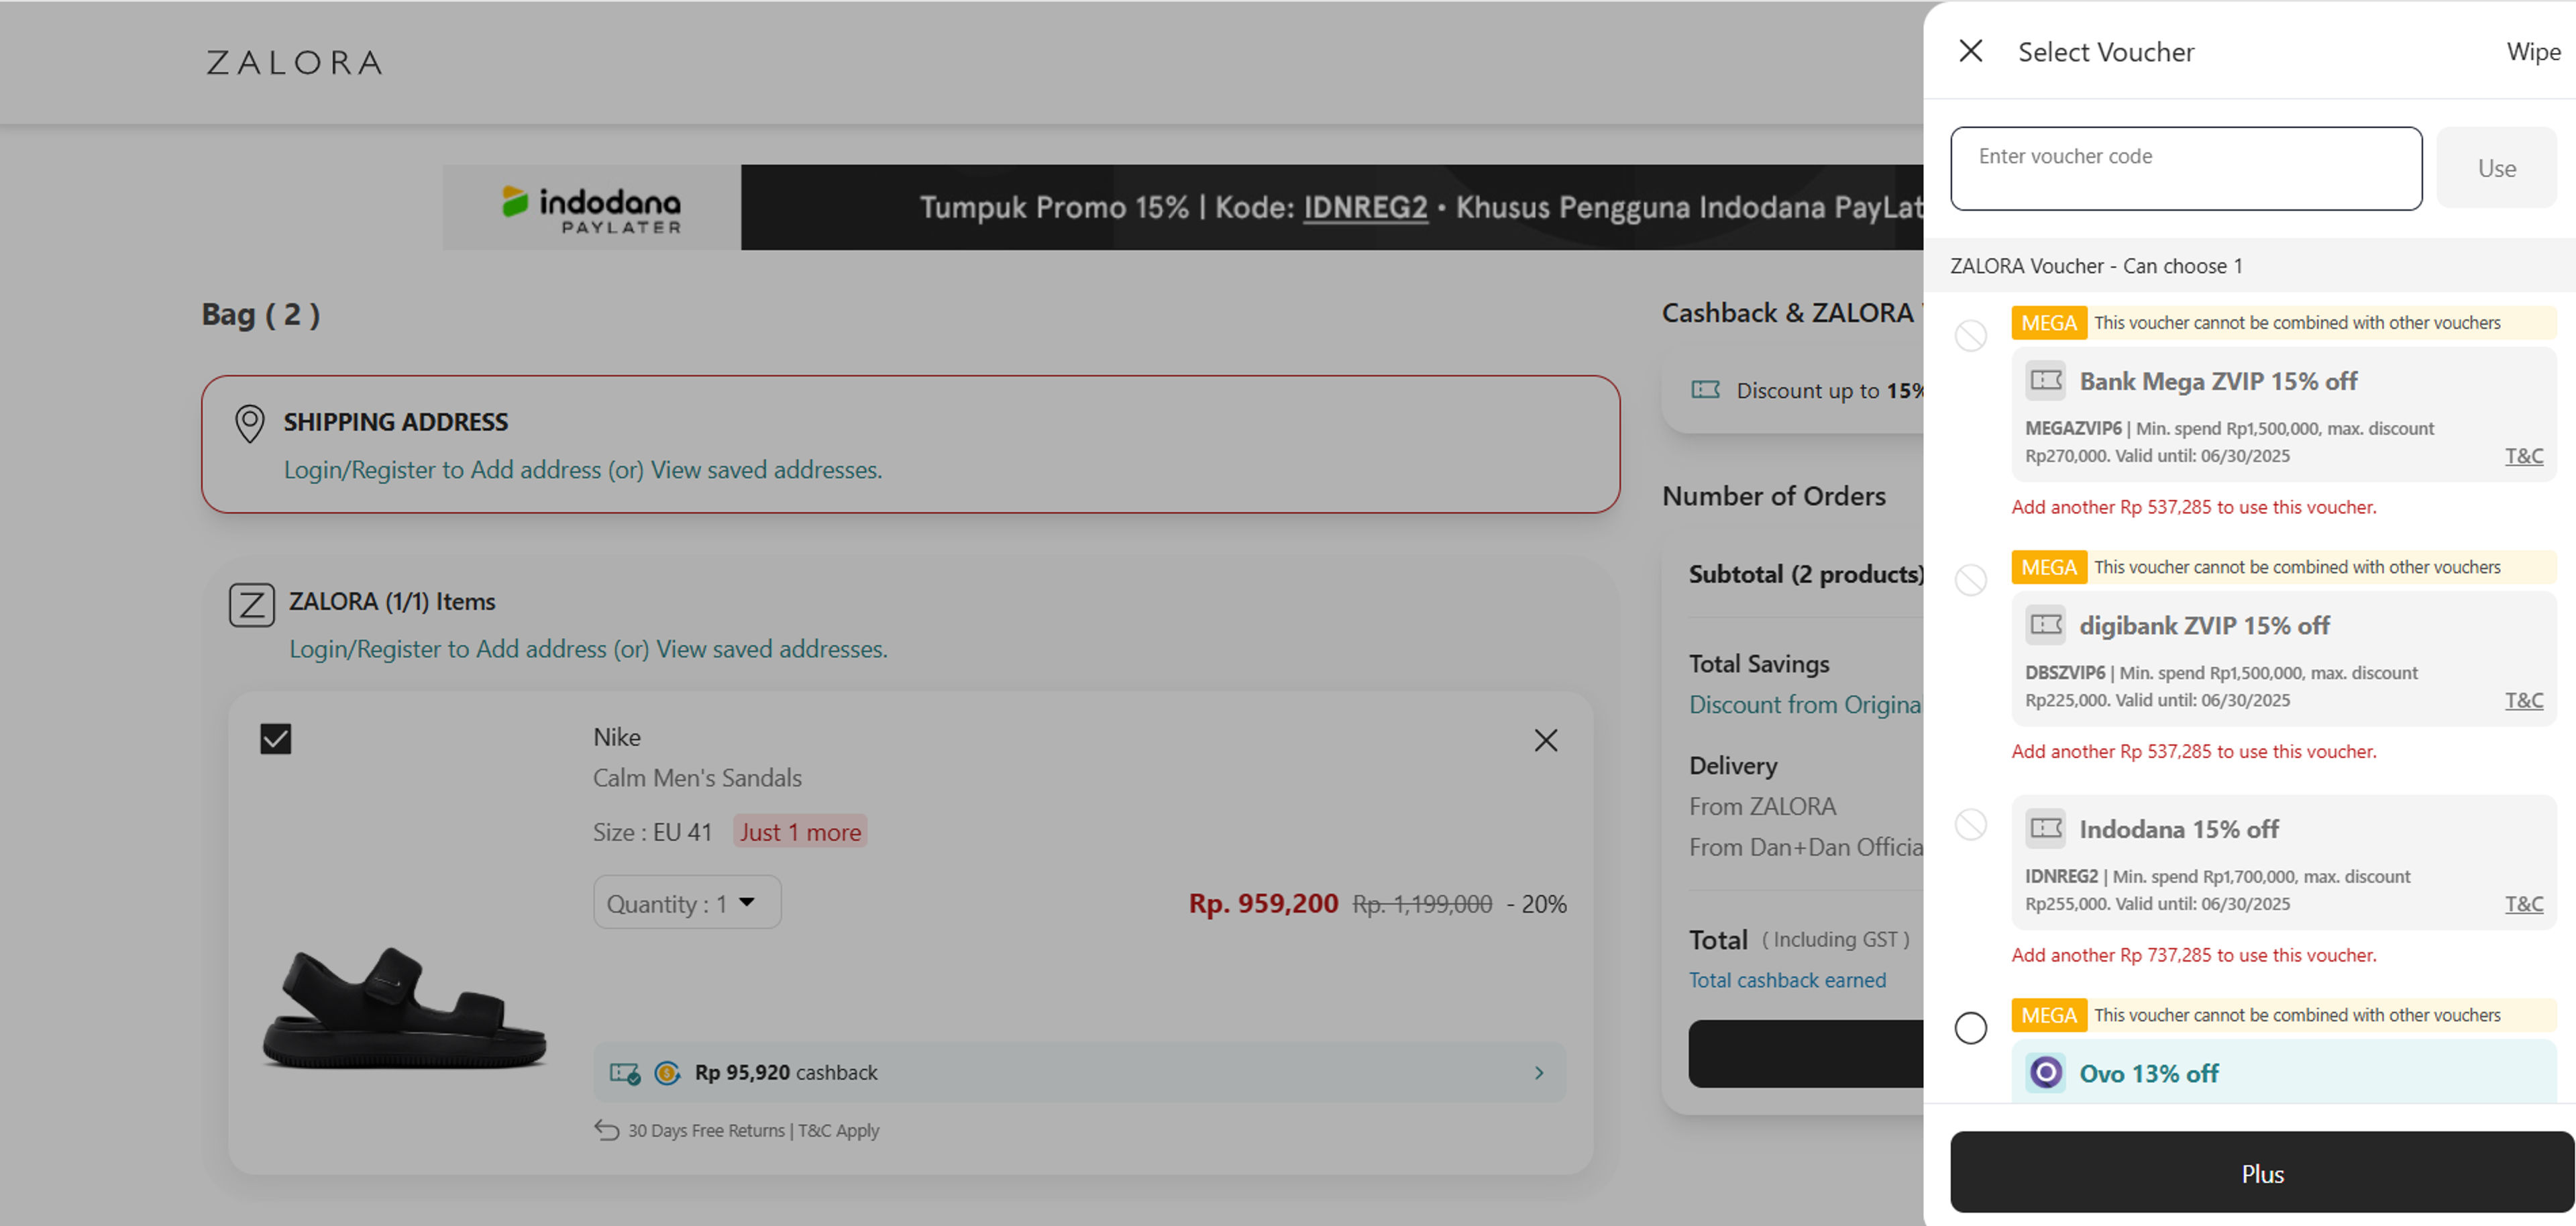This screenshot has height=1226, width=2576.
Task: View the Nike sandal product image
Action: (x=404, y=1007)
